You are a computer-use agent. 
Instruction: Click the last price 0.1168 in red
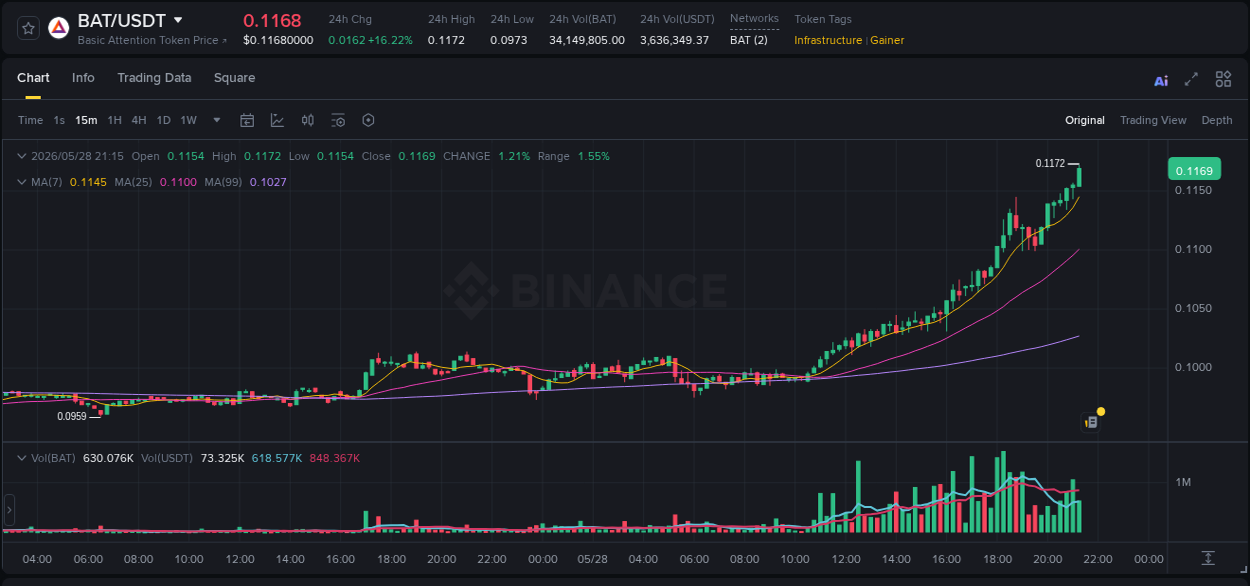pos(272,20)
